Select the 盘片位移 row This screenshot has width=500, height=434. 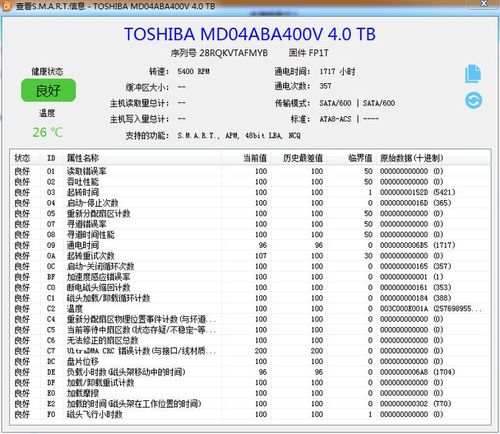250,362
